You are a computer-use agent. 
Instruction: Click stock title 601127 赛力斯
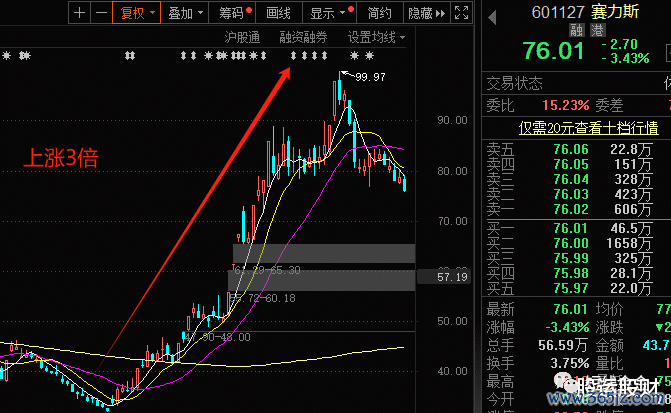(x=585, y=12)
